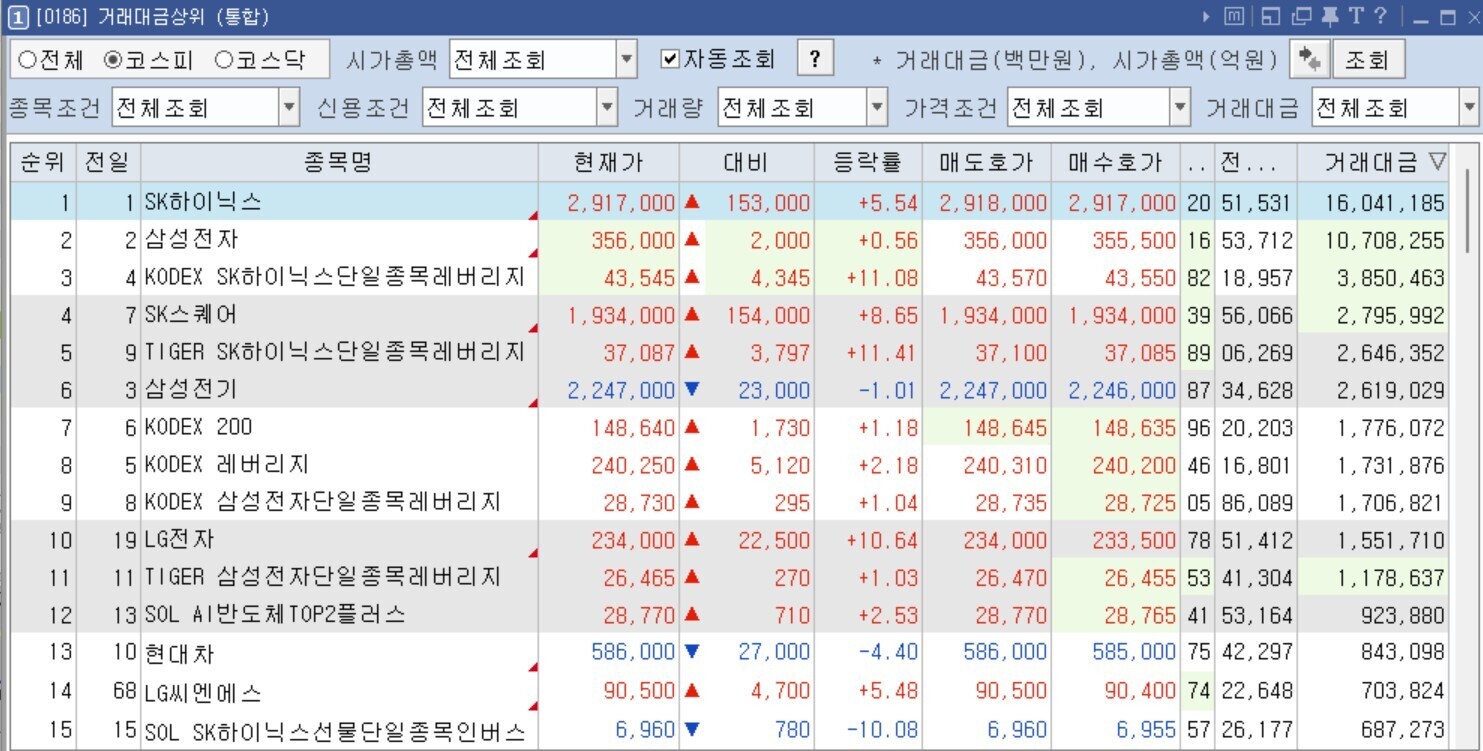Select KODEX SK하이닉스단일종목레버리지 row
This screenshot has width=1483, height=751.
tap(729, 277)
